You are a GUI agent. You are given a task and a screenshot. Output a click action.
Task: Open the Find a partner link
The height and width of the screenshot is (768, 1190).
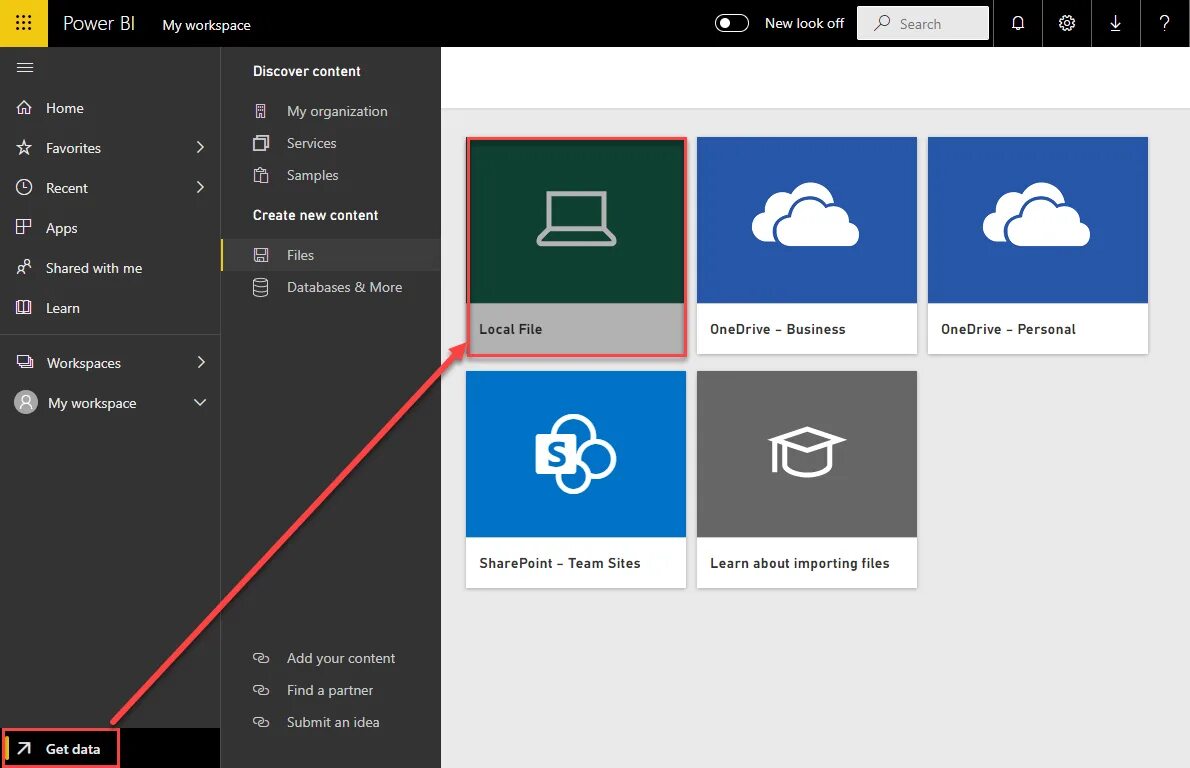pos(330,690)
